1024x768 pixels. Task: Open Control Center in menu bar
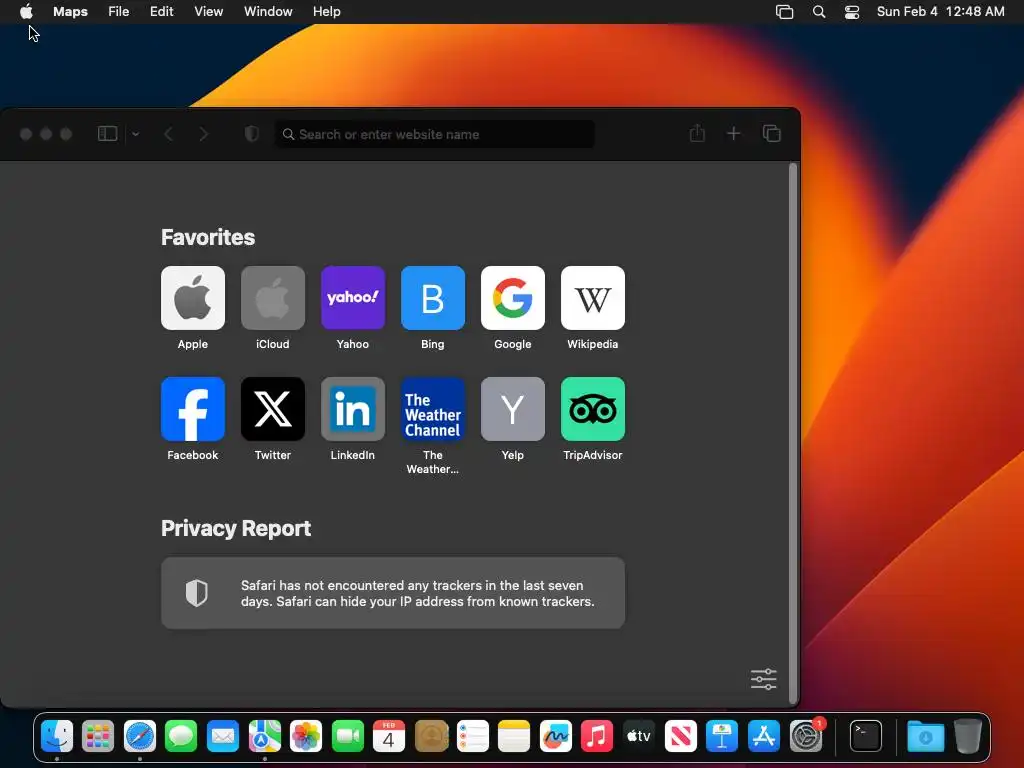point(852,11)
